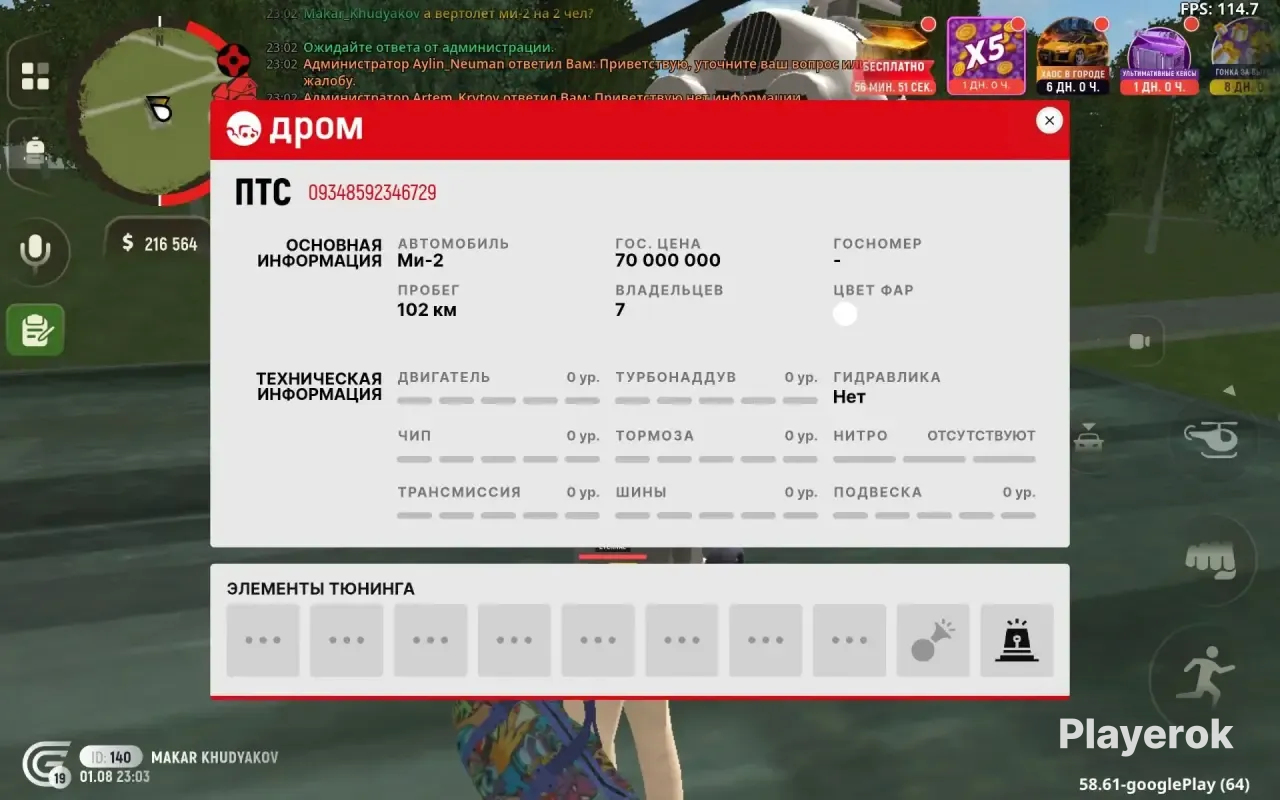The width and height of the screenshot is (1280, 800).
Task: Tap the money balance $ 216 564
Action: click(x=160, y=243)
